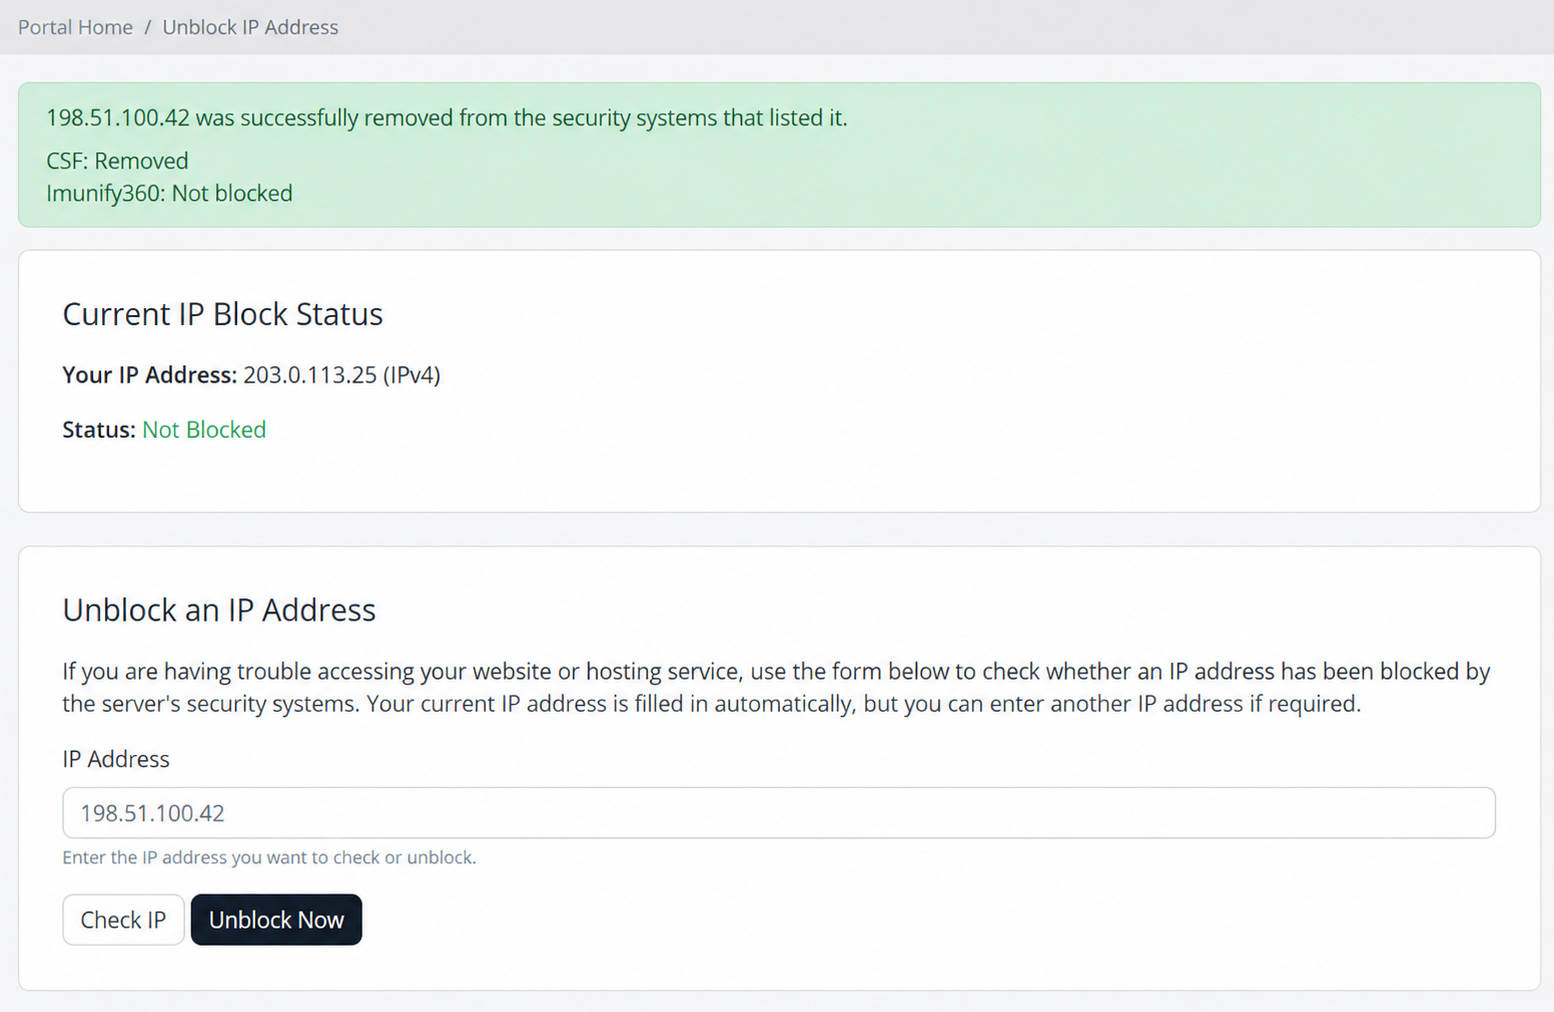Screen dimensions: 1554x1012
Task: Click the 'Unblock an IP Address' heading
Action: point(219,610)
